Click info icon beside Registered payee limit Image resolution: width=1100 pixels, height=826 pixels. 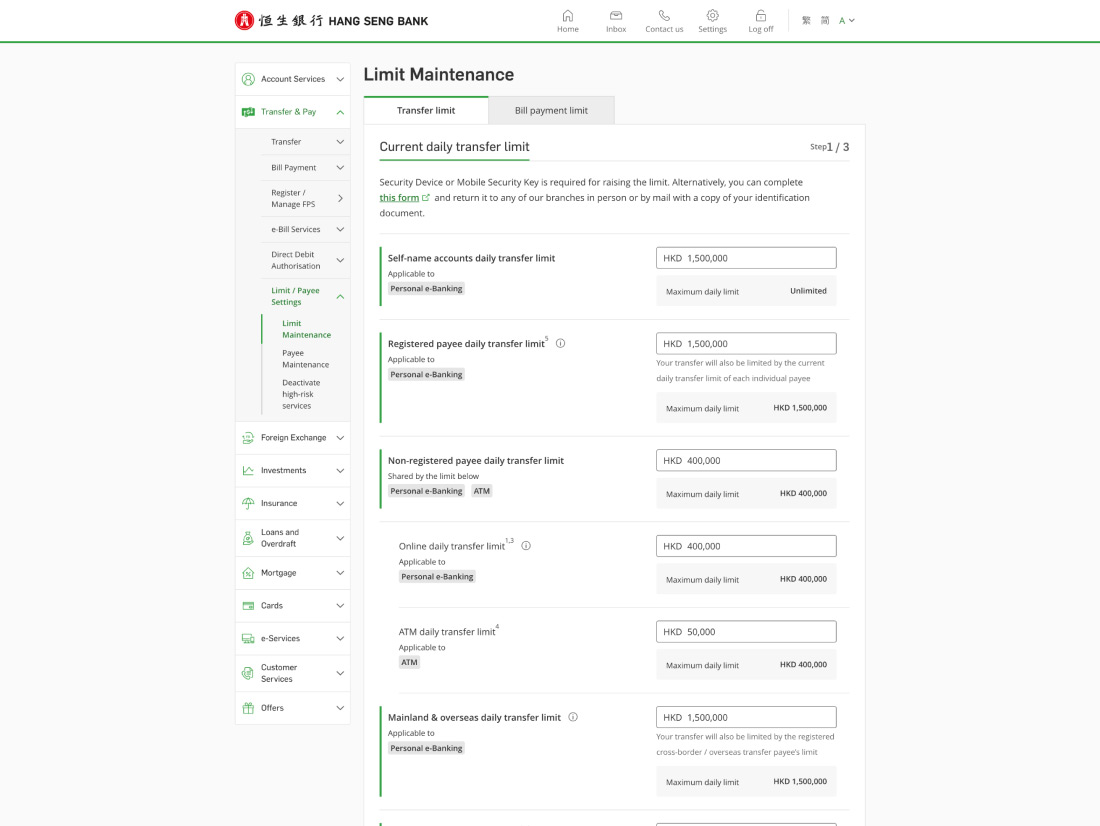click(x=560, y=343)
